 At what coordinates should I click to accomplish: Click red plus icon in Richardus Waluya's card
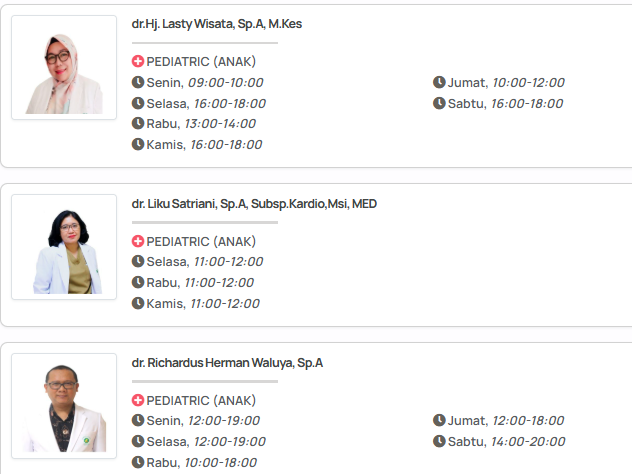[x=138, y=400]
